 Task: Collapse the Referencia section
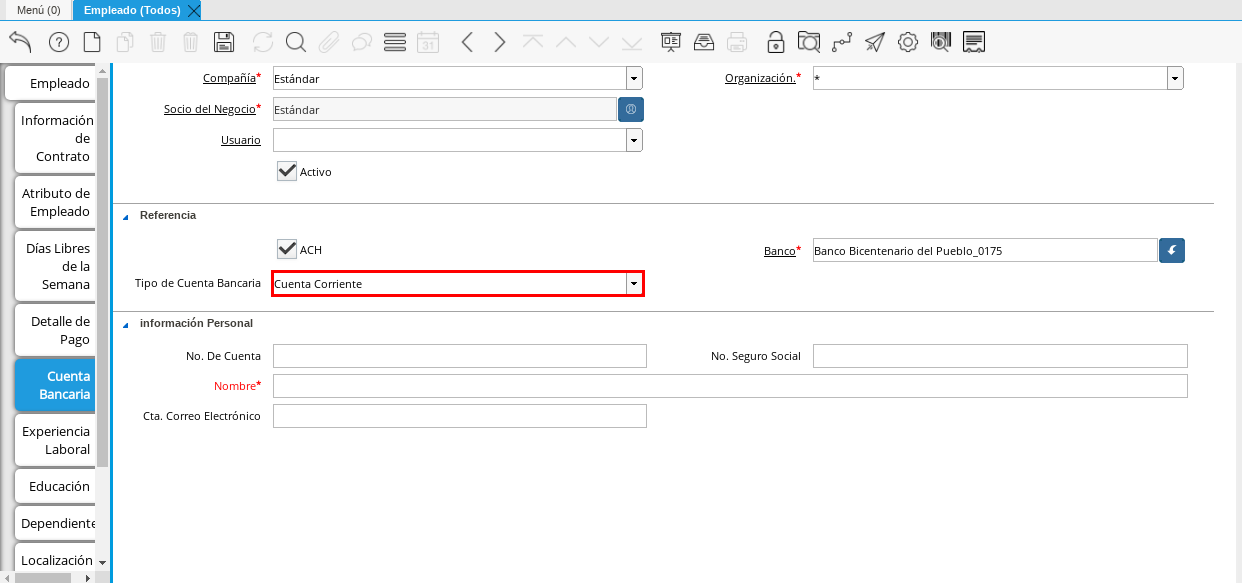point(126,216)
